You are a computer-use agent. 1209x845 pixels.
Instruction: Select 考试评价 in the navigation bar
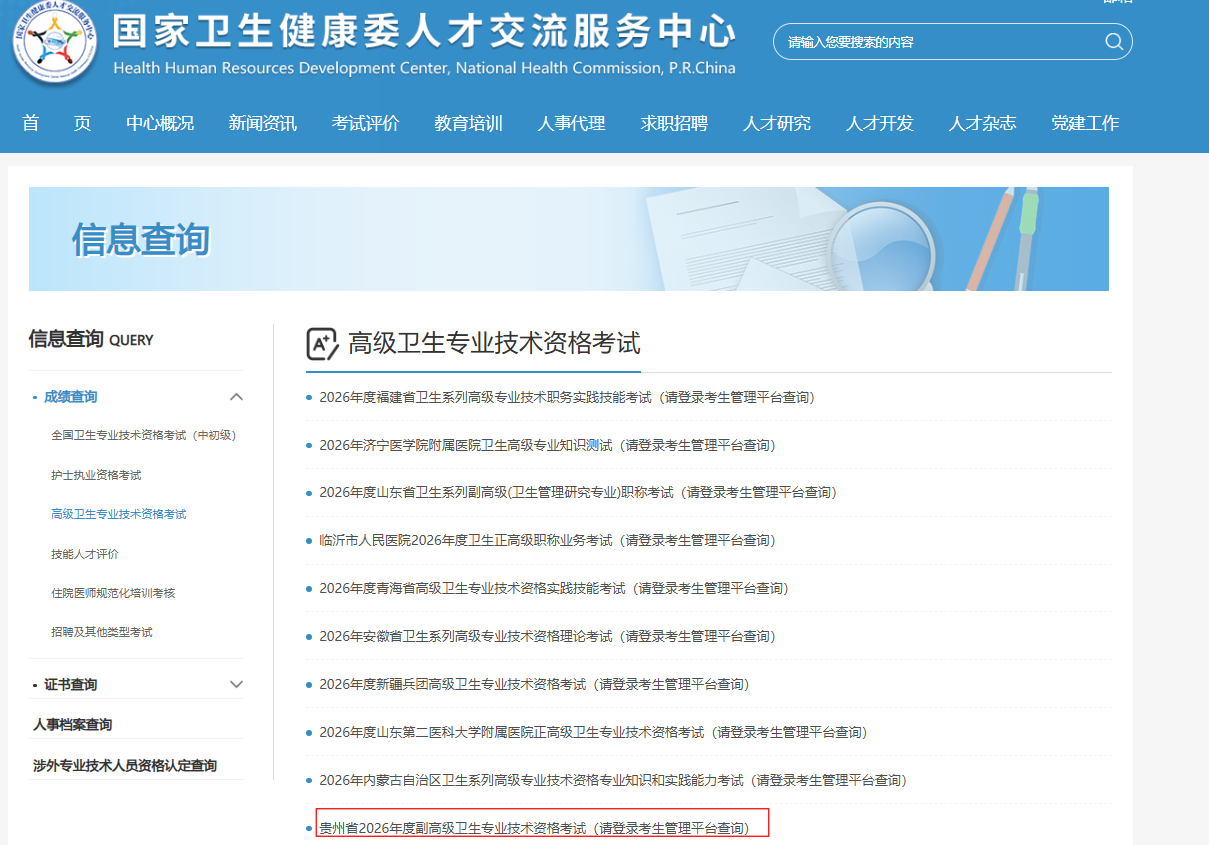click(366, 123)
